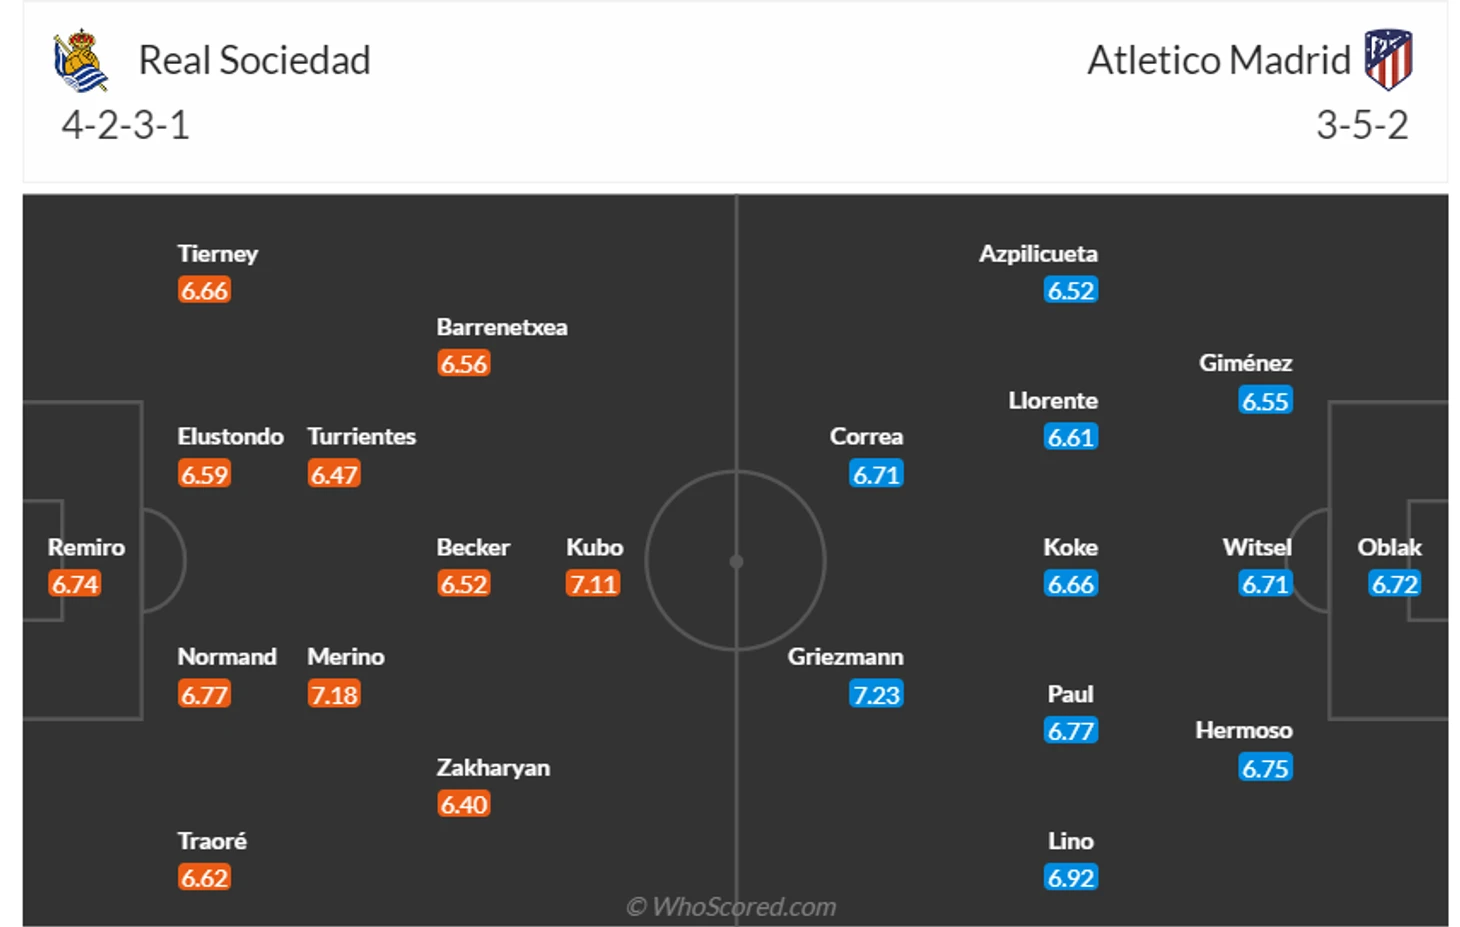The height and width of the screenshot is (927, 1460).
Task: Select player Barrenetxea's name
Action: pyautogui.click(x=502, y=327)
